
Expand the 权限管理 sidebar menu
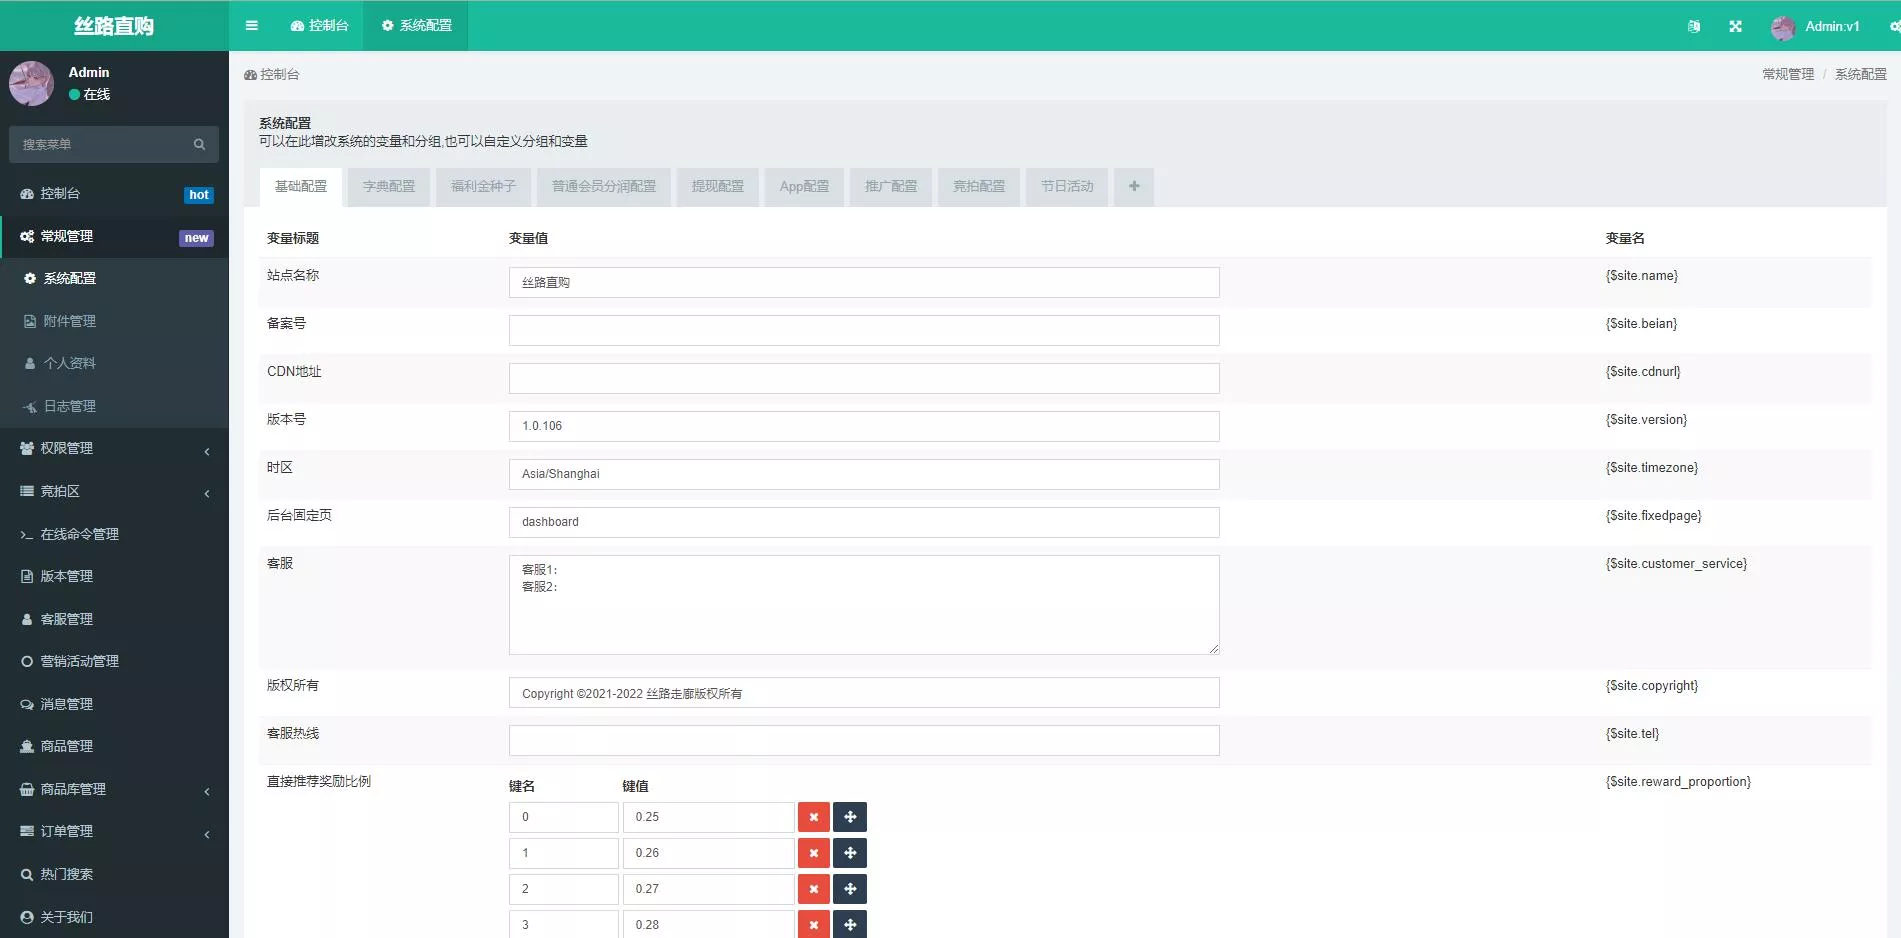pos(114,449)
